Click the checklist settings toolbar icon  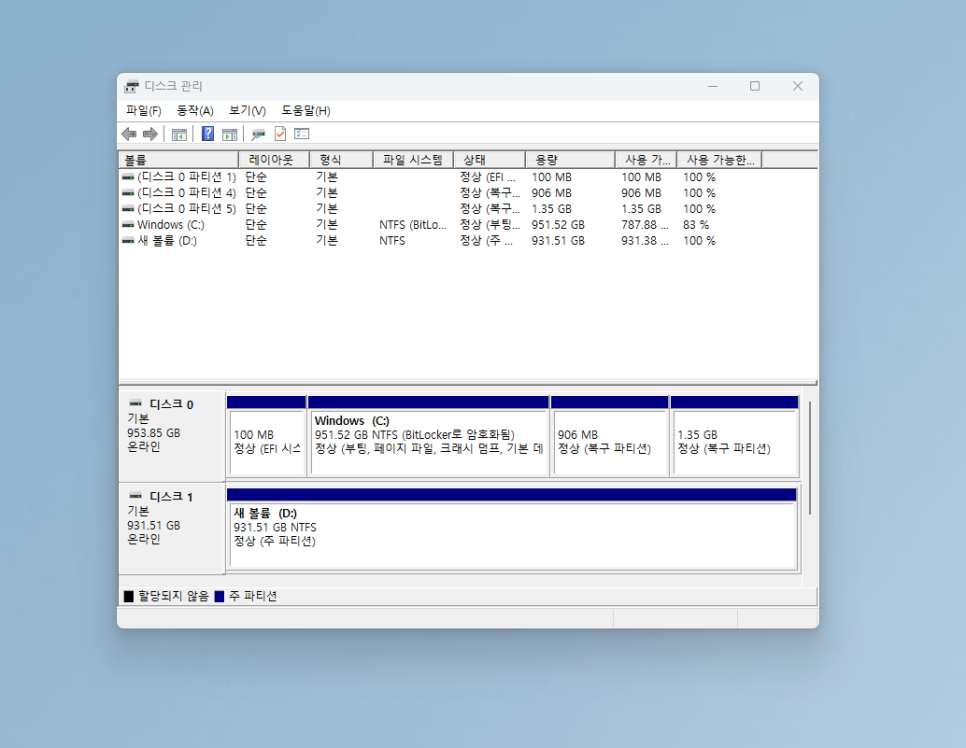point(301,134)
